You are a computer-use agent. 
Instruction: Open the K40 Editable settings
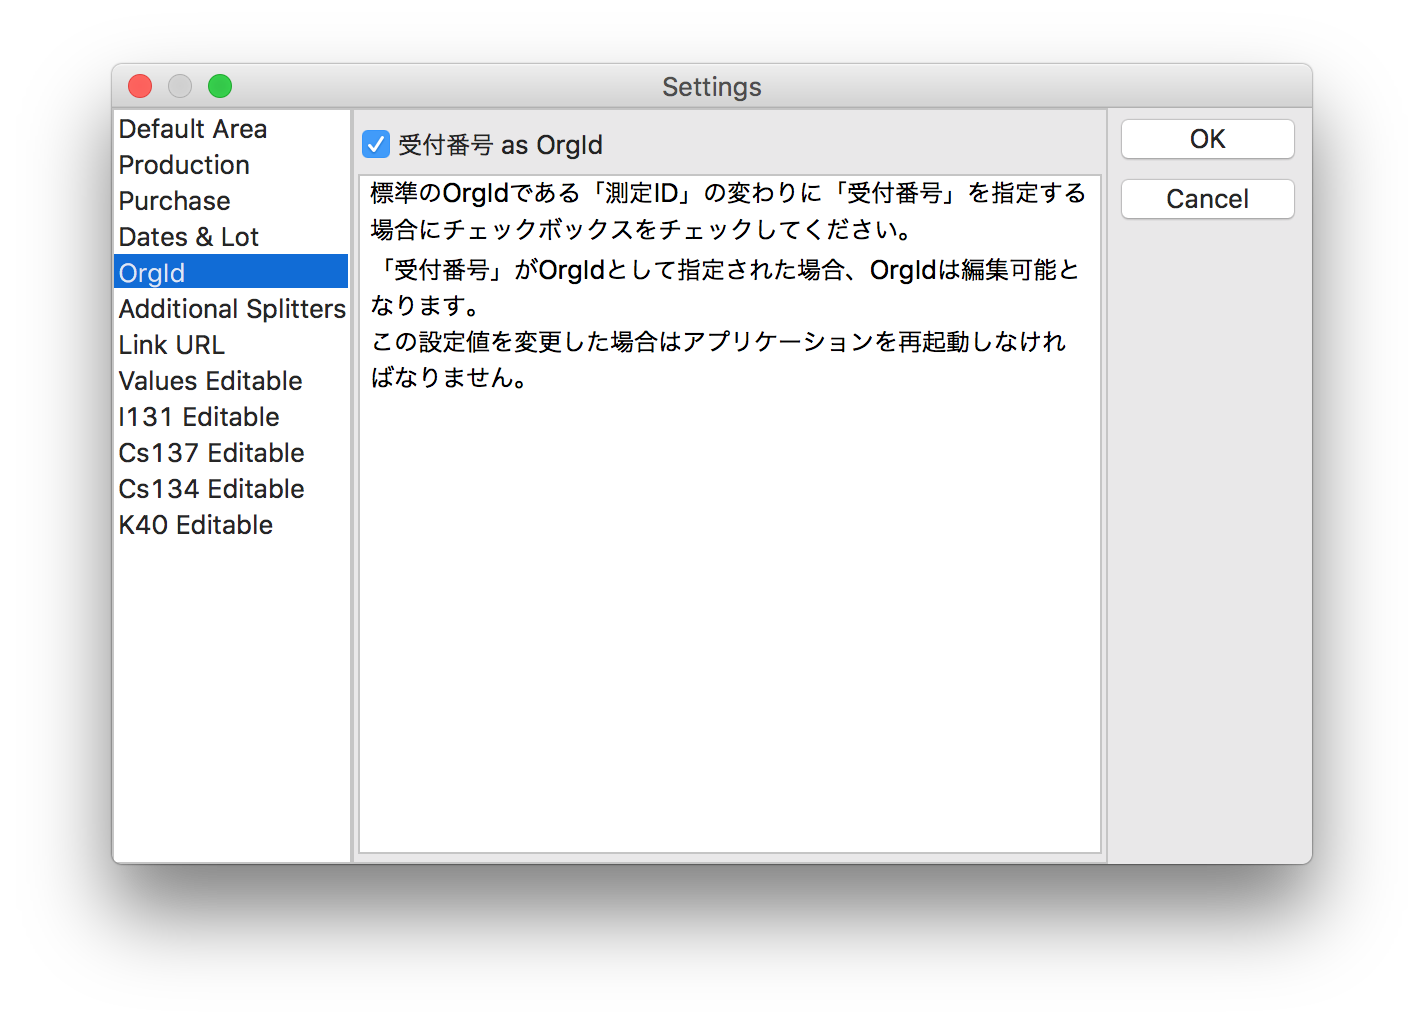(231, 525)
